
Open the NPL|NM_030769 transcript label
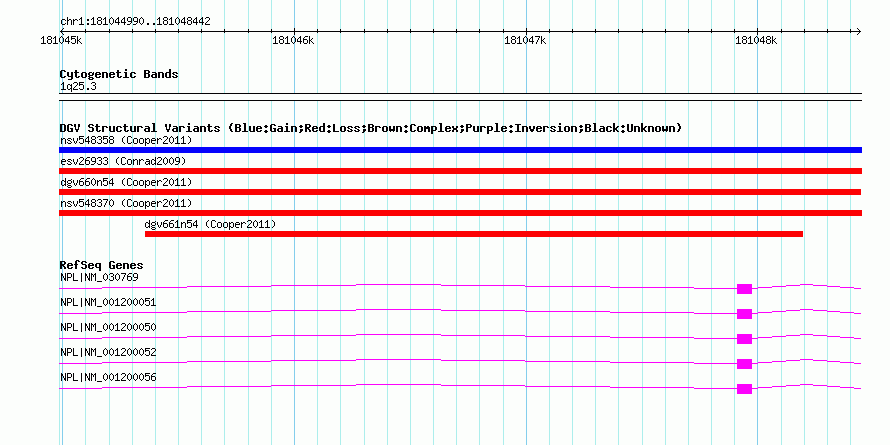click(99, 278)
